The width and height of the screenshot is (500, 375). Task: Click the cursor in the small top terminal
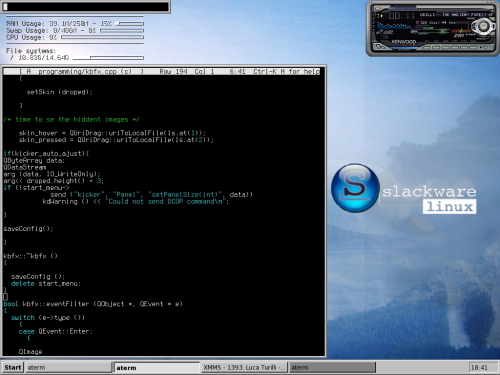coord(5,6)
